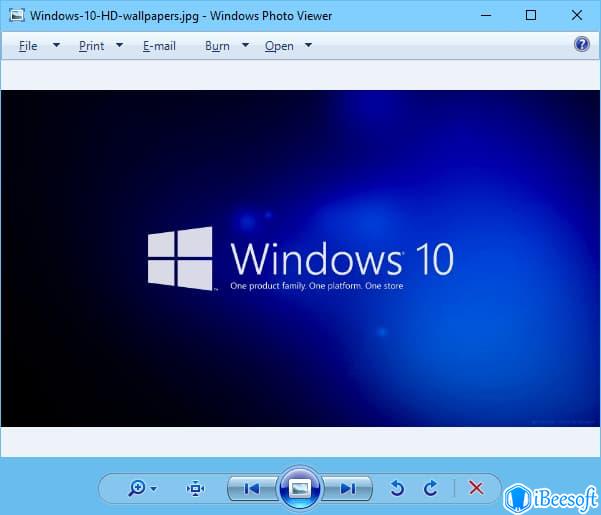Open Help with the question mark icon
The image size is (601, 515).
[582, 44]
